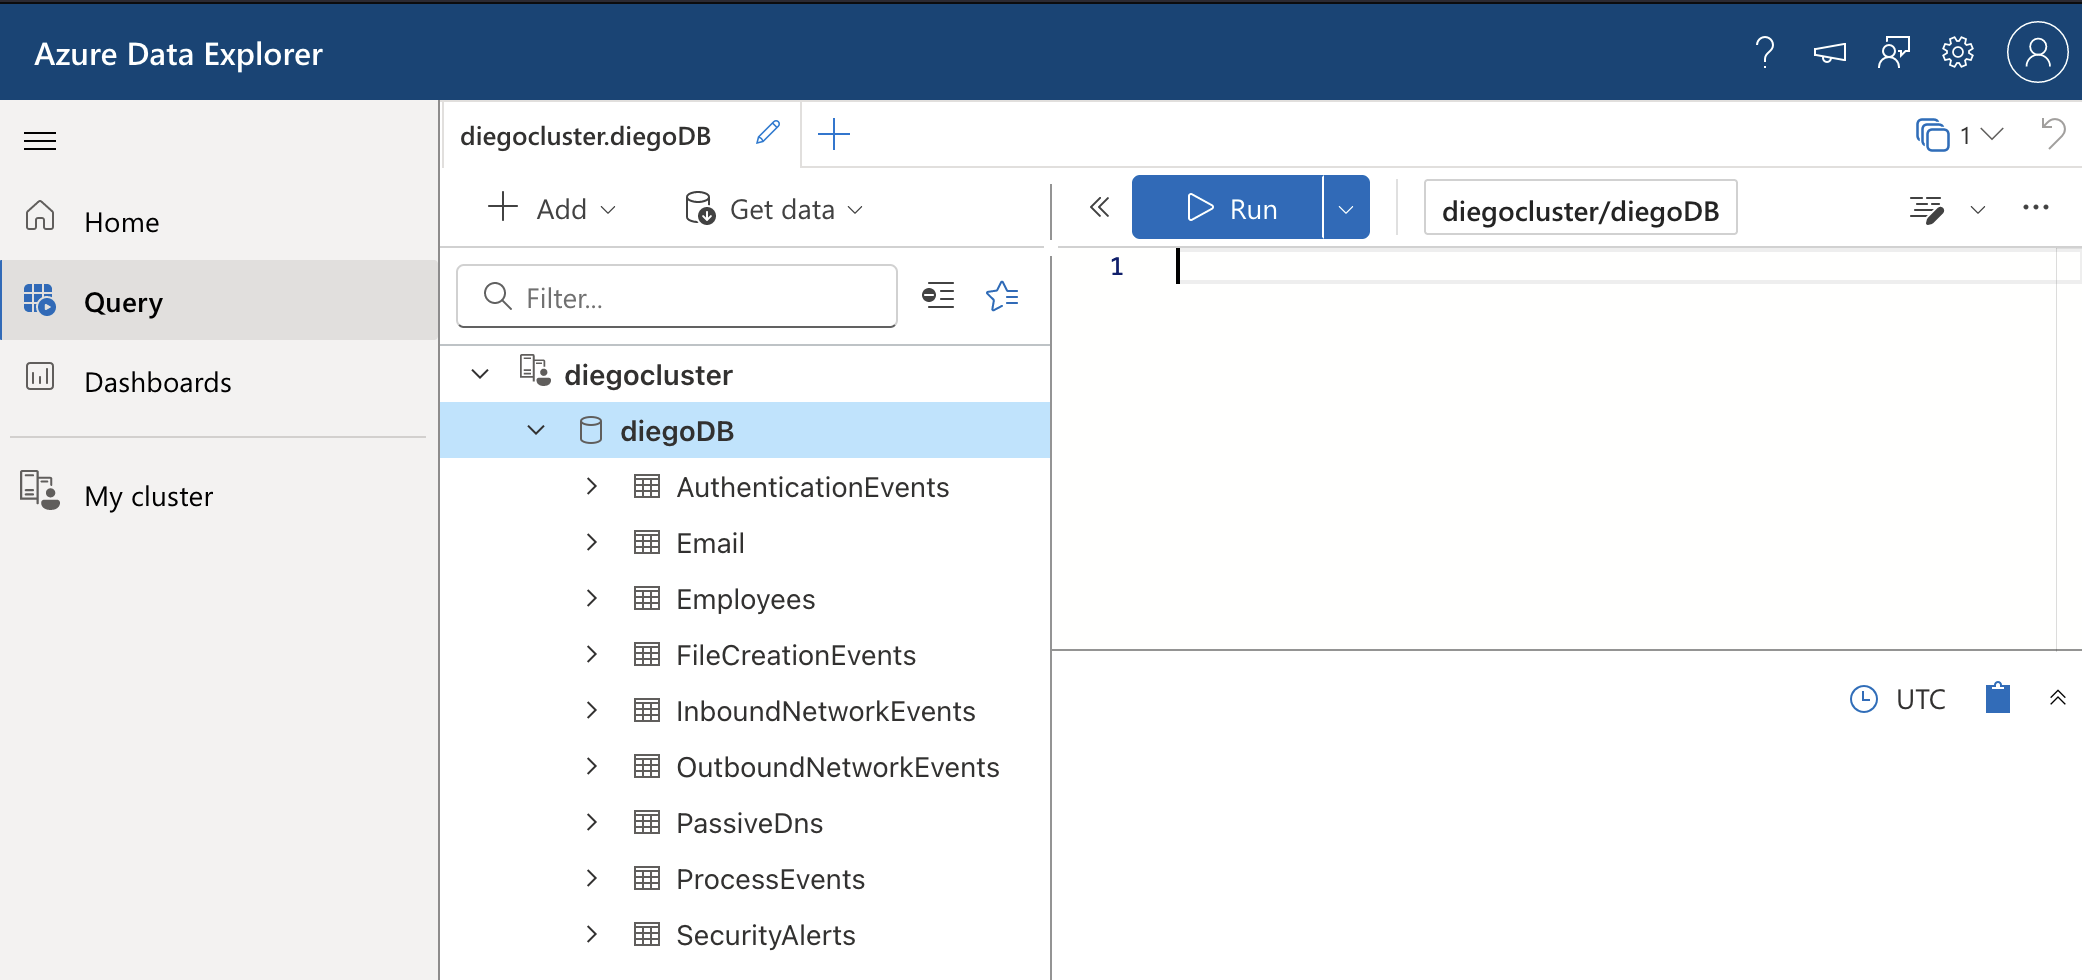The height and width of the screenshot is (980, 2082).
Task: Select OutboundNetworkEvents table name
Action: point(838,767)
